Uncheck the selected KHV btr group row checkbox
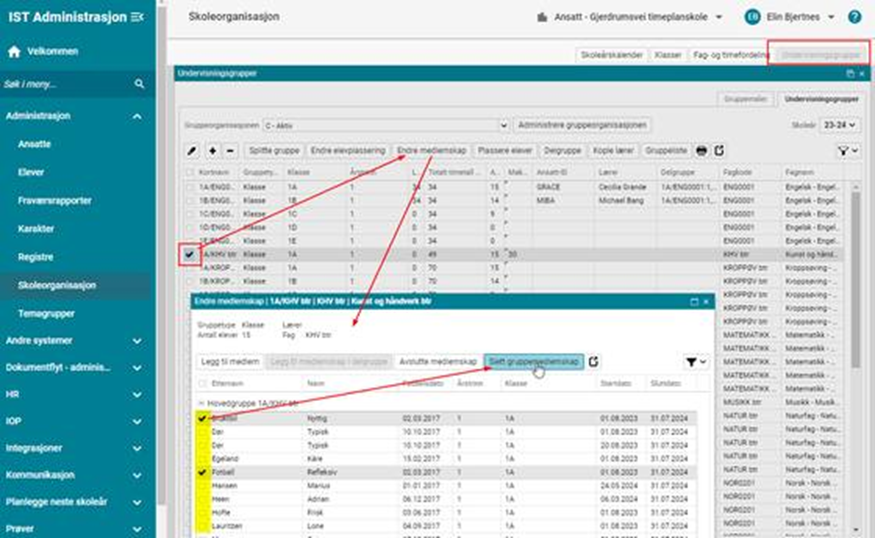This screenshot has width=875, height=538. [192, 255]
